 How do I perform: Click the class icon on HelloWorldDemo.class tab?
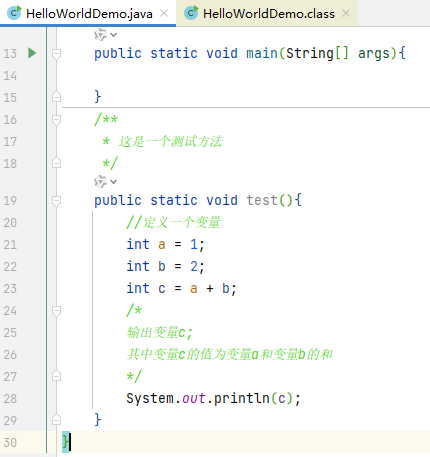tap(191, 13)
